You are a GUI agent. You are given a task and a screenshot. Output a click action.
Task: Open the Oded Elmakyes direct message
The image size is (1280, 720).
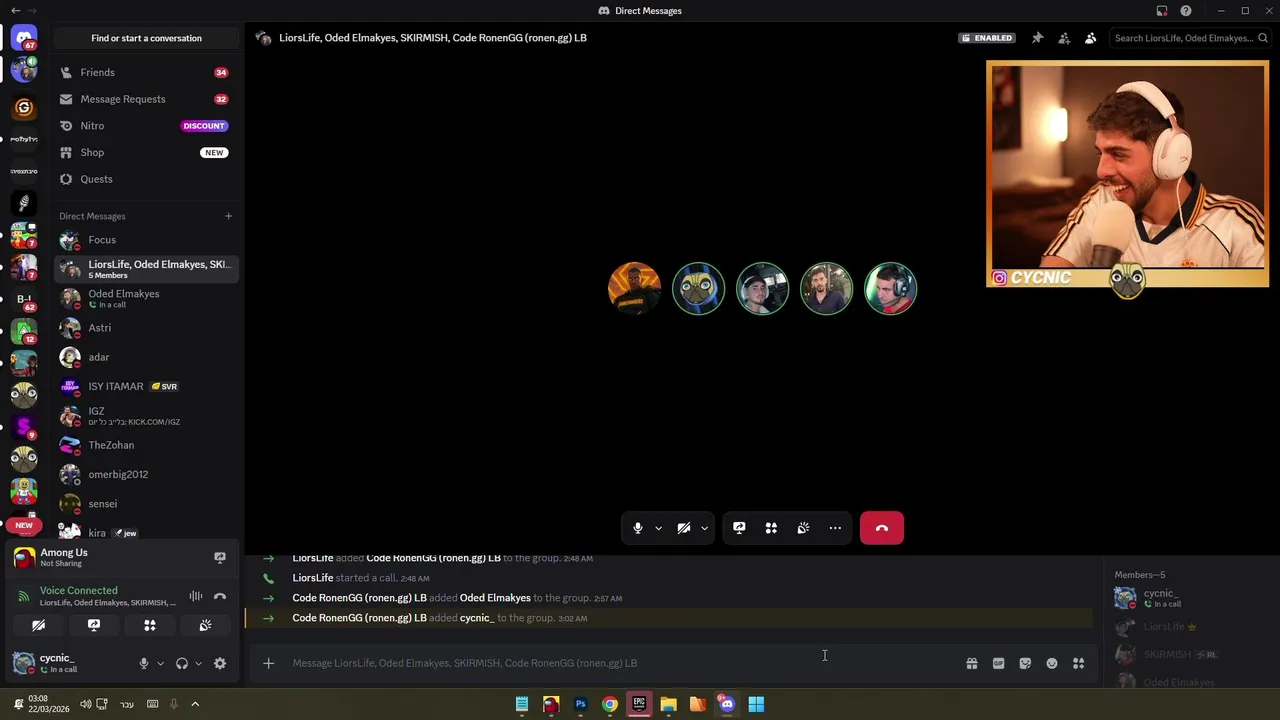coord(146,298)
